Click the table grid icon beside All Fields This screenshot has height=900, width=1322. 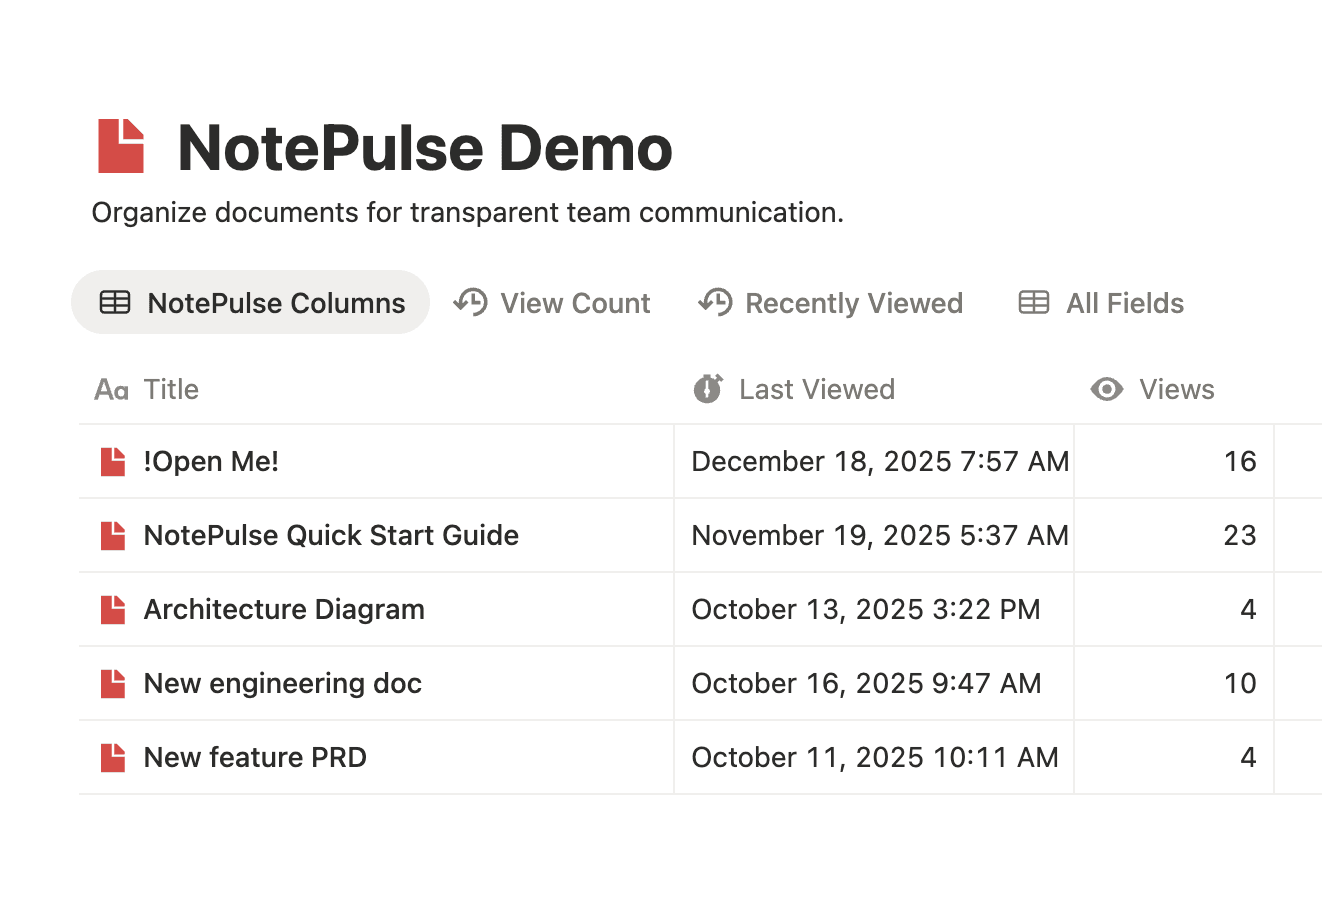pos(1035,302)
